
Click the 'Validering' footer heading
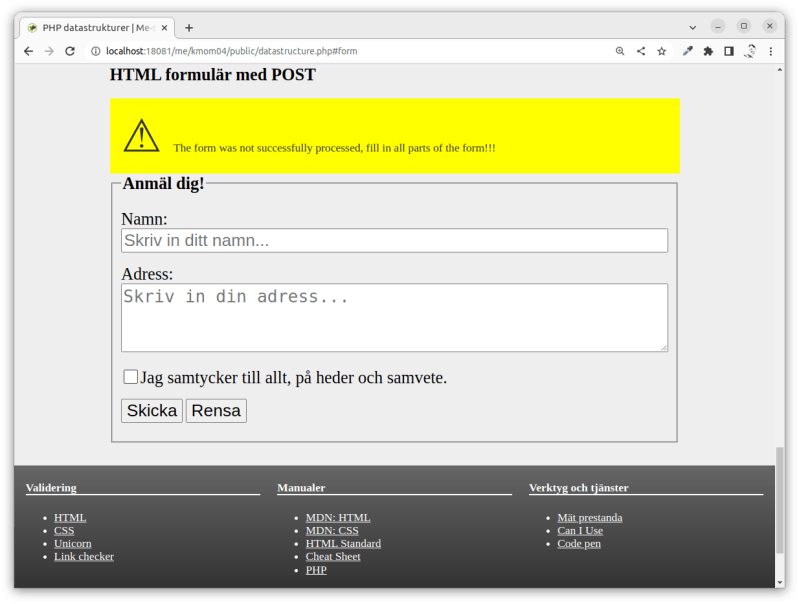tap(51, 488)
